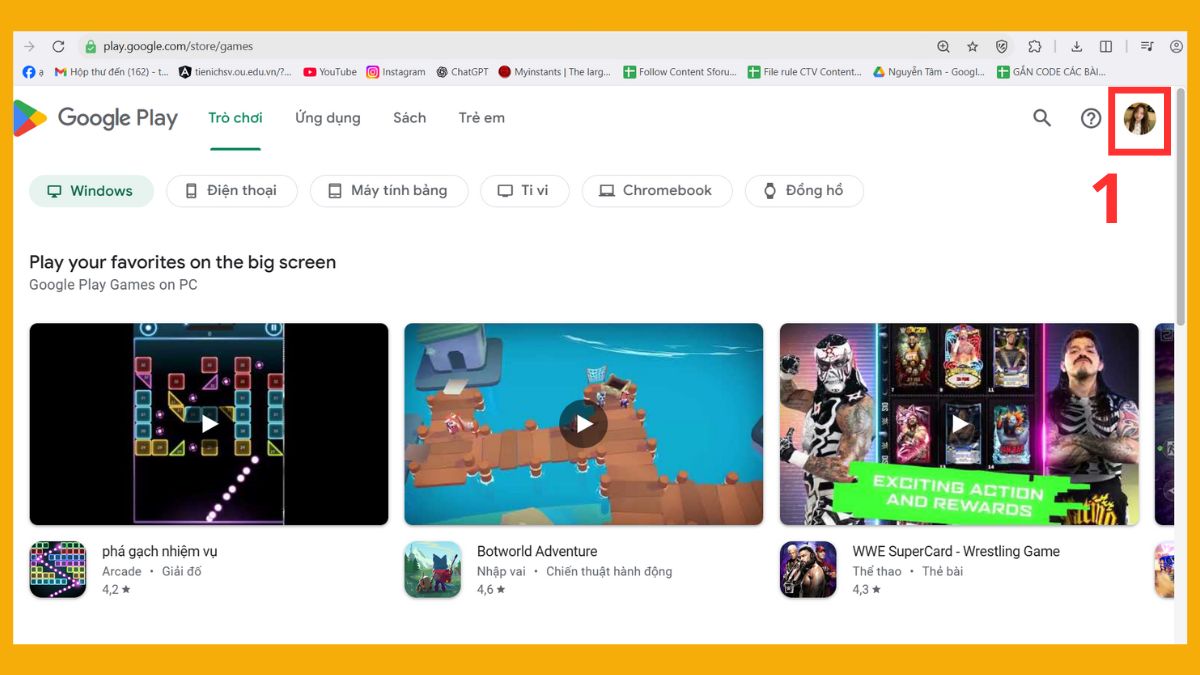
Task: Bookmark this page with the star icon
Action: [972, 46]
